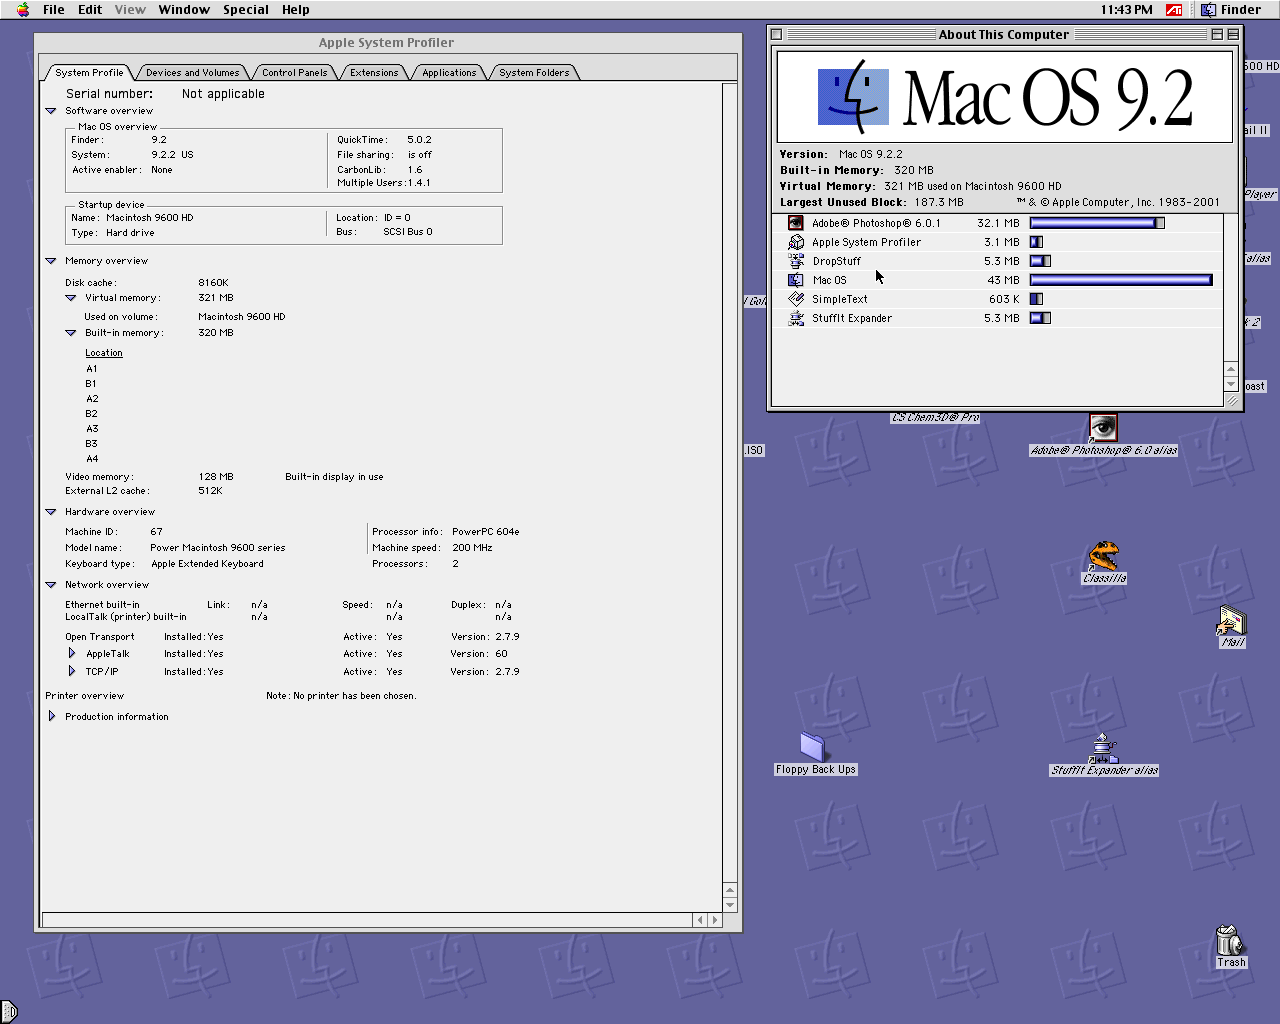Screen dimensions: 1280x1024
Task: Open the Help menu
Action: click(295, 9)
